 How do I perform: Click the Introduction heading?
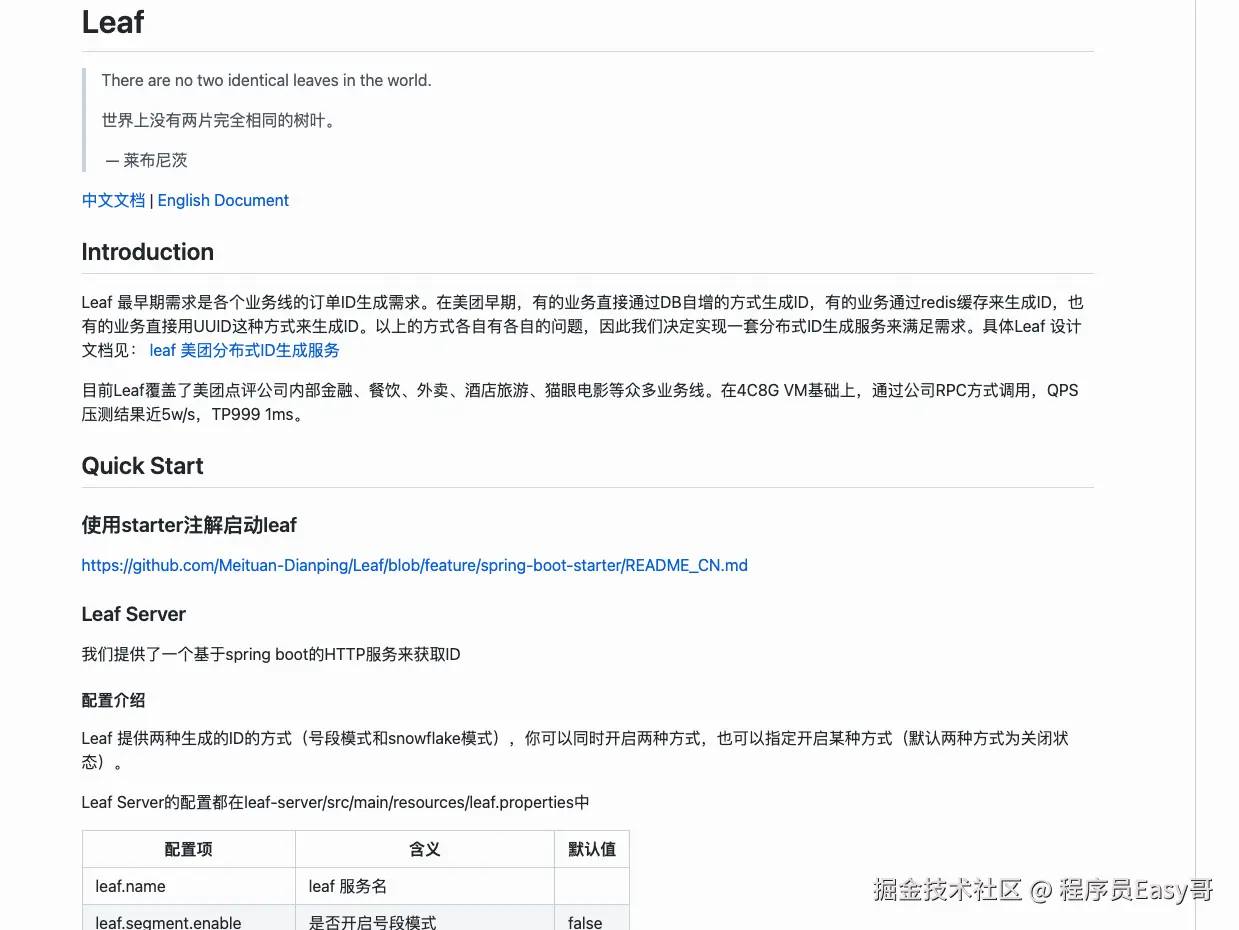coord(148,252)
